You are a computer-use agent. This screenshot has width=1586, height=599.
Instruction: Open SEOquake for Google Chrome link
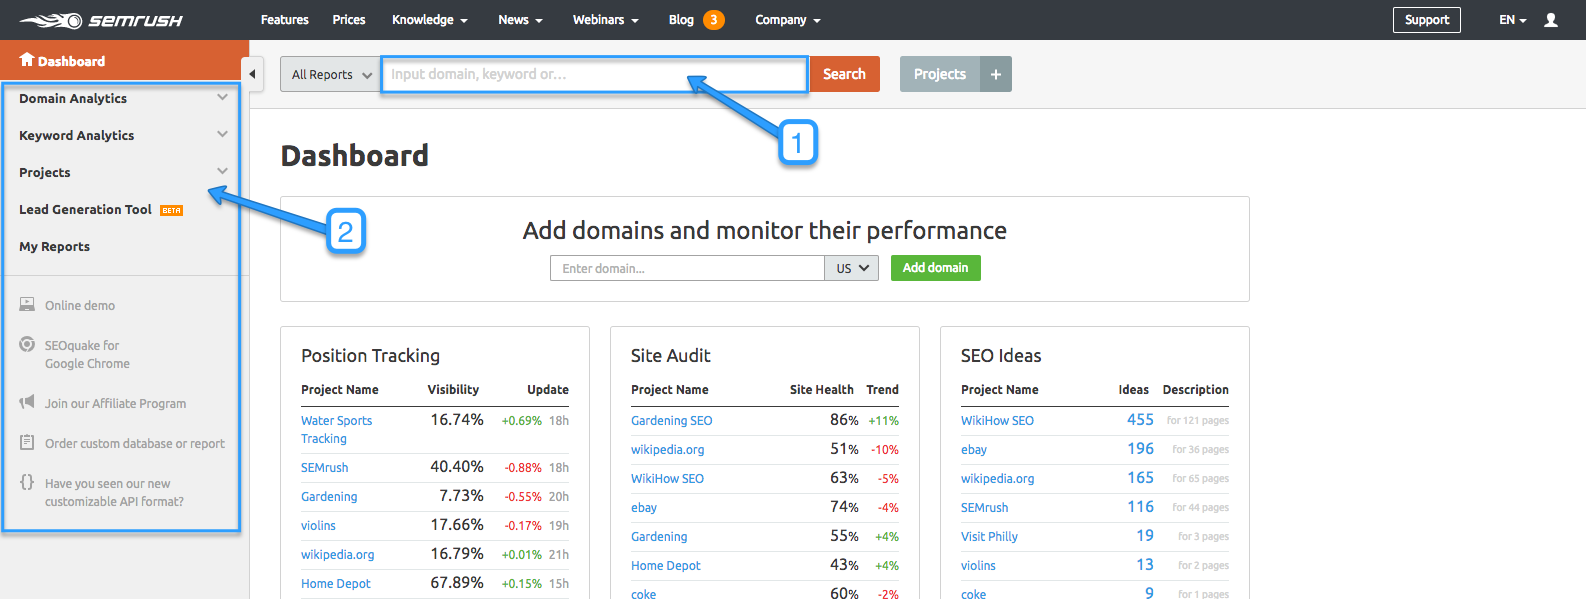tap(87, 354)
